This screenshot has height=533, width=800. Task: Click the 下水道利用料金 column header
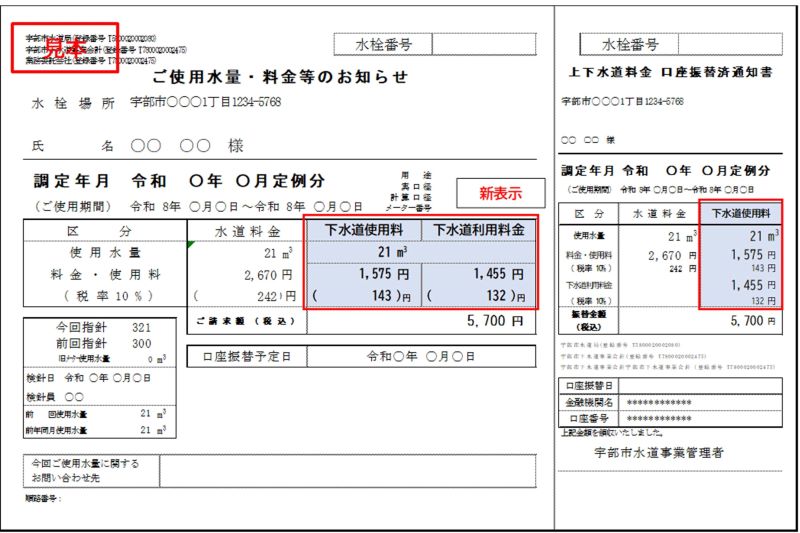pos(479,230)
